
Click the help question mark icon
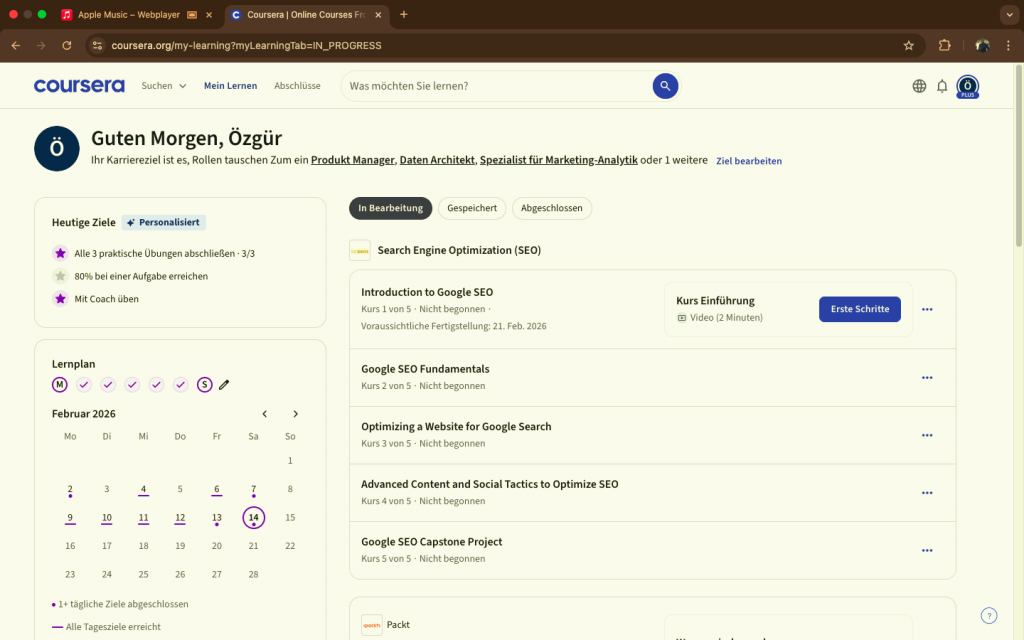coord(989,616)
